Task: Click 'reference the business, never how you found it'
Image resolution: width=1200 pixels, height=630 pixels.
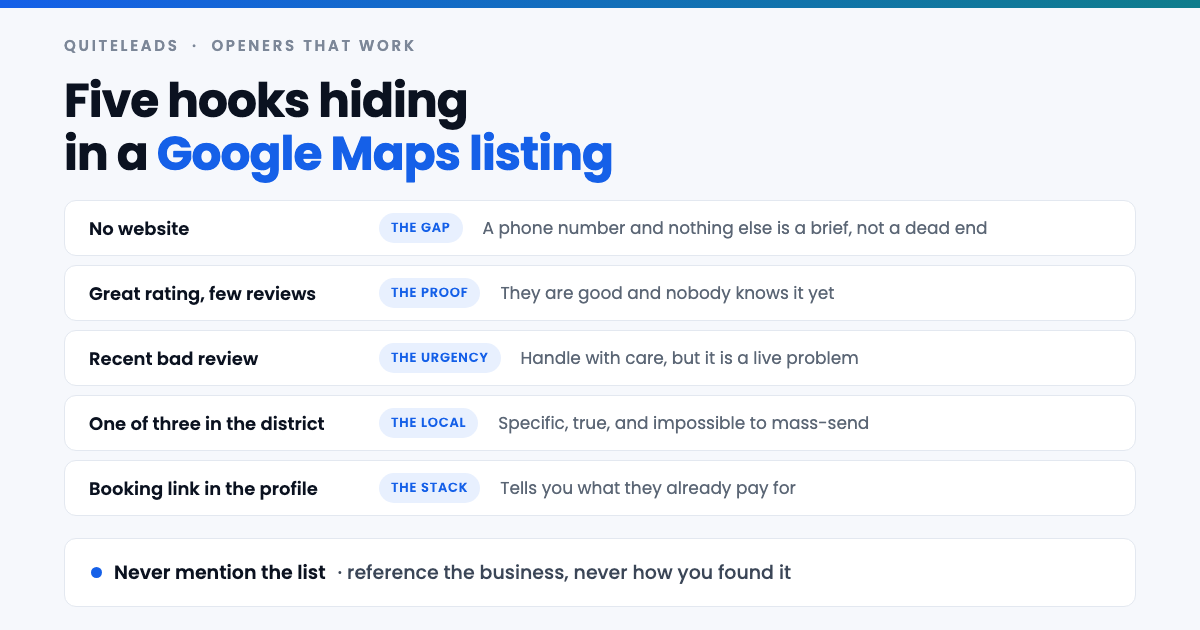Action: [569, 573]
